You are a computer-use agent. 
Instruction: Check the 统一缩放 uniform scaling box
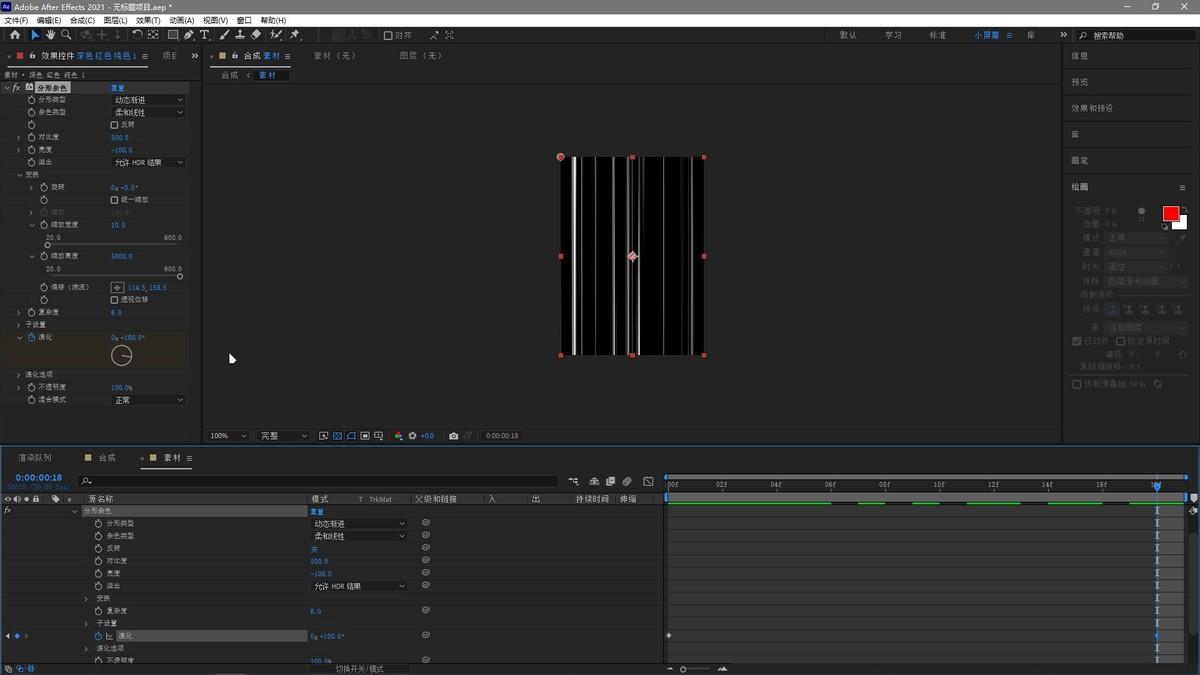click(x=114, y=200)
